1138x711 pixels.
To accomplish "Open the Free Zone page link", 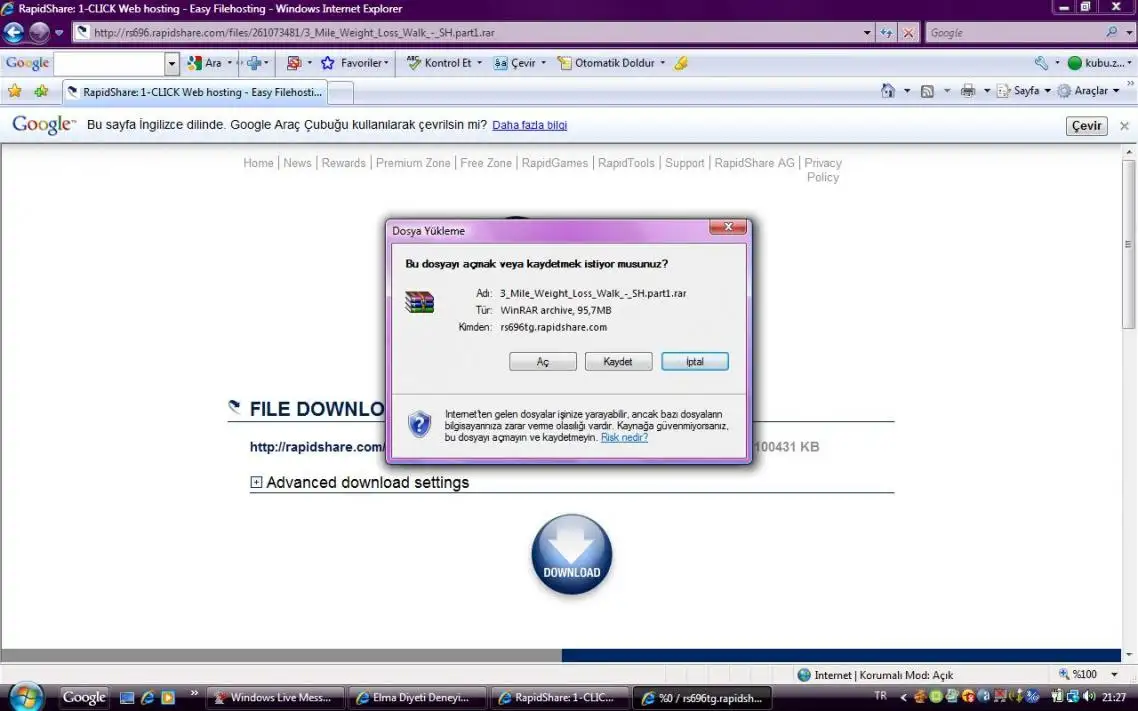I will (486, 163).
